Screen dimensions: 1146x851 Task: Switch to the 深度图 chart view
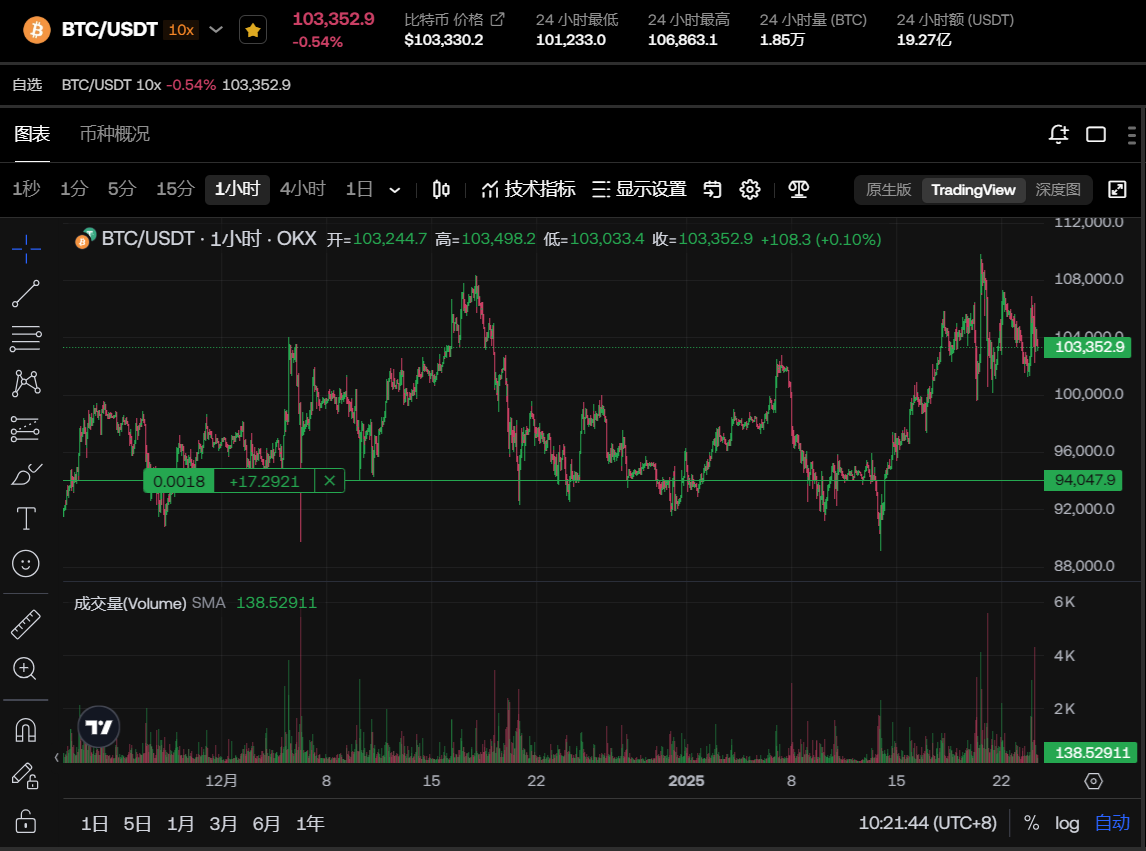(x=1058, y=190)
